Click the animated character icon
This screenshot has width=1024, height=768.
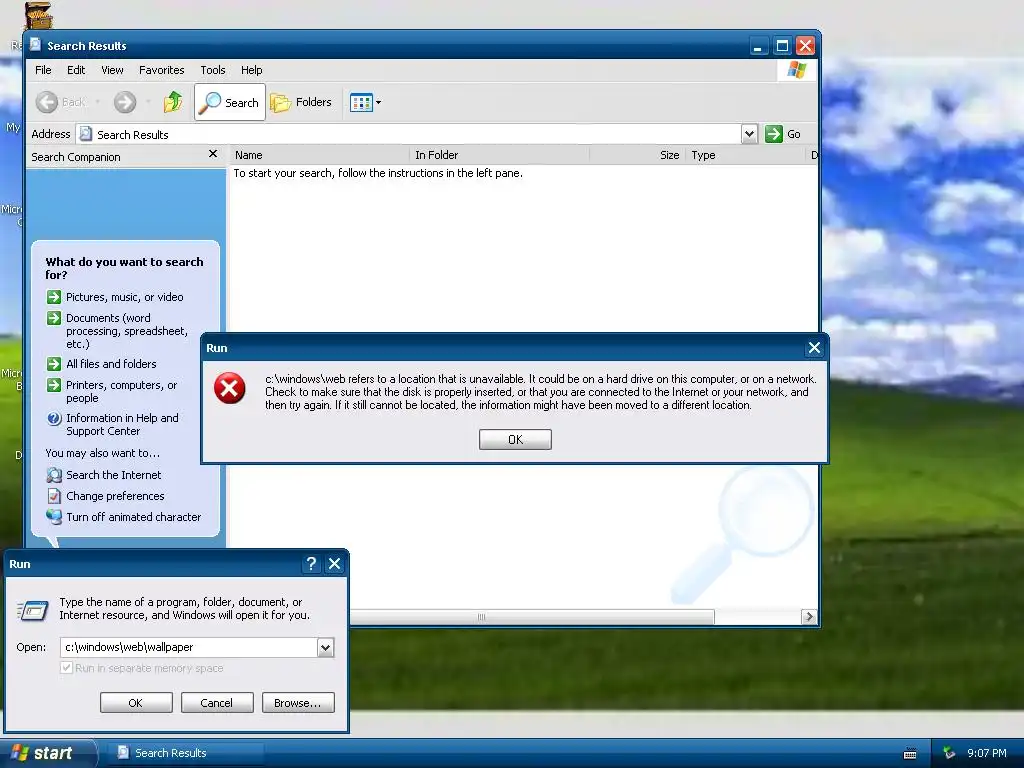[x=54, y=517]
